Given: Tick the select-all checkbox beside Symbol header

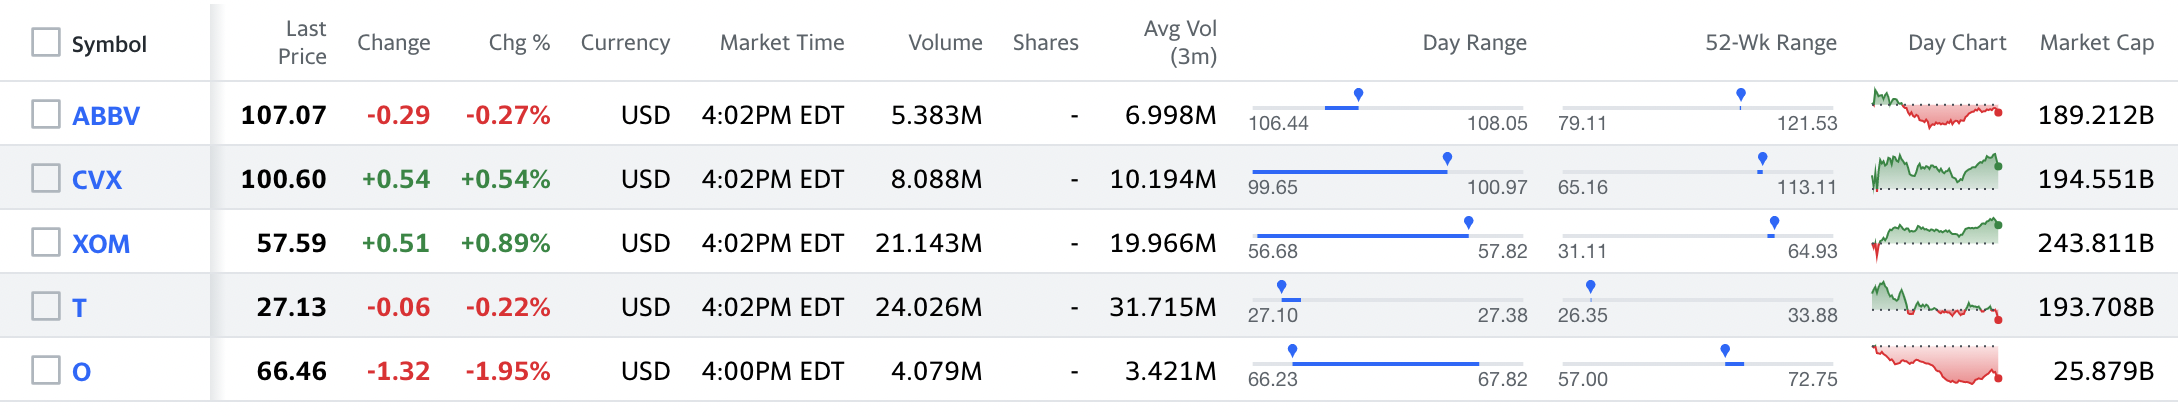Looking at the screenshot, I should pyautogui.click(x=46, y=42).
